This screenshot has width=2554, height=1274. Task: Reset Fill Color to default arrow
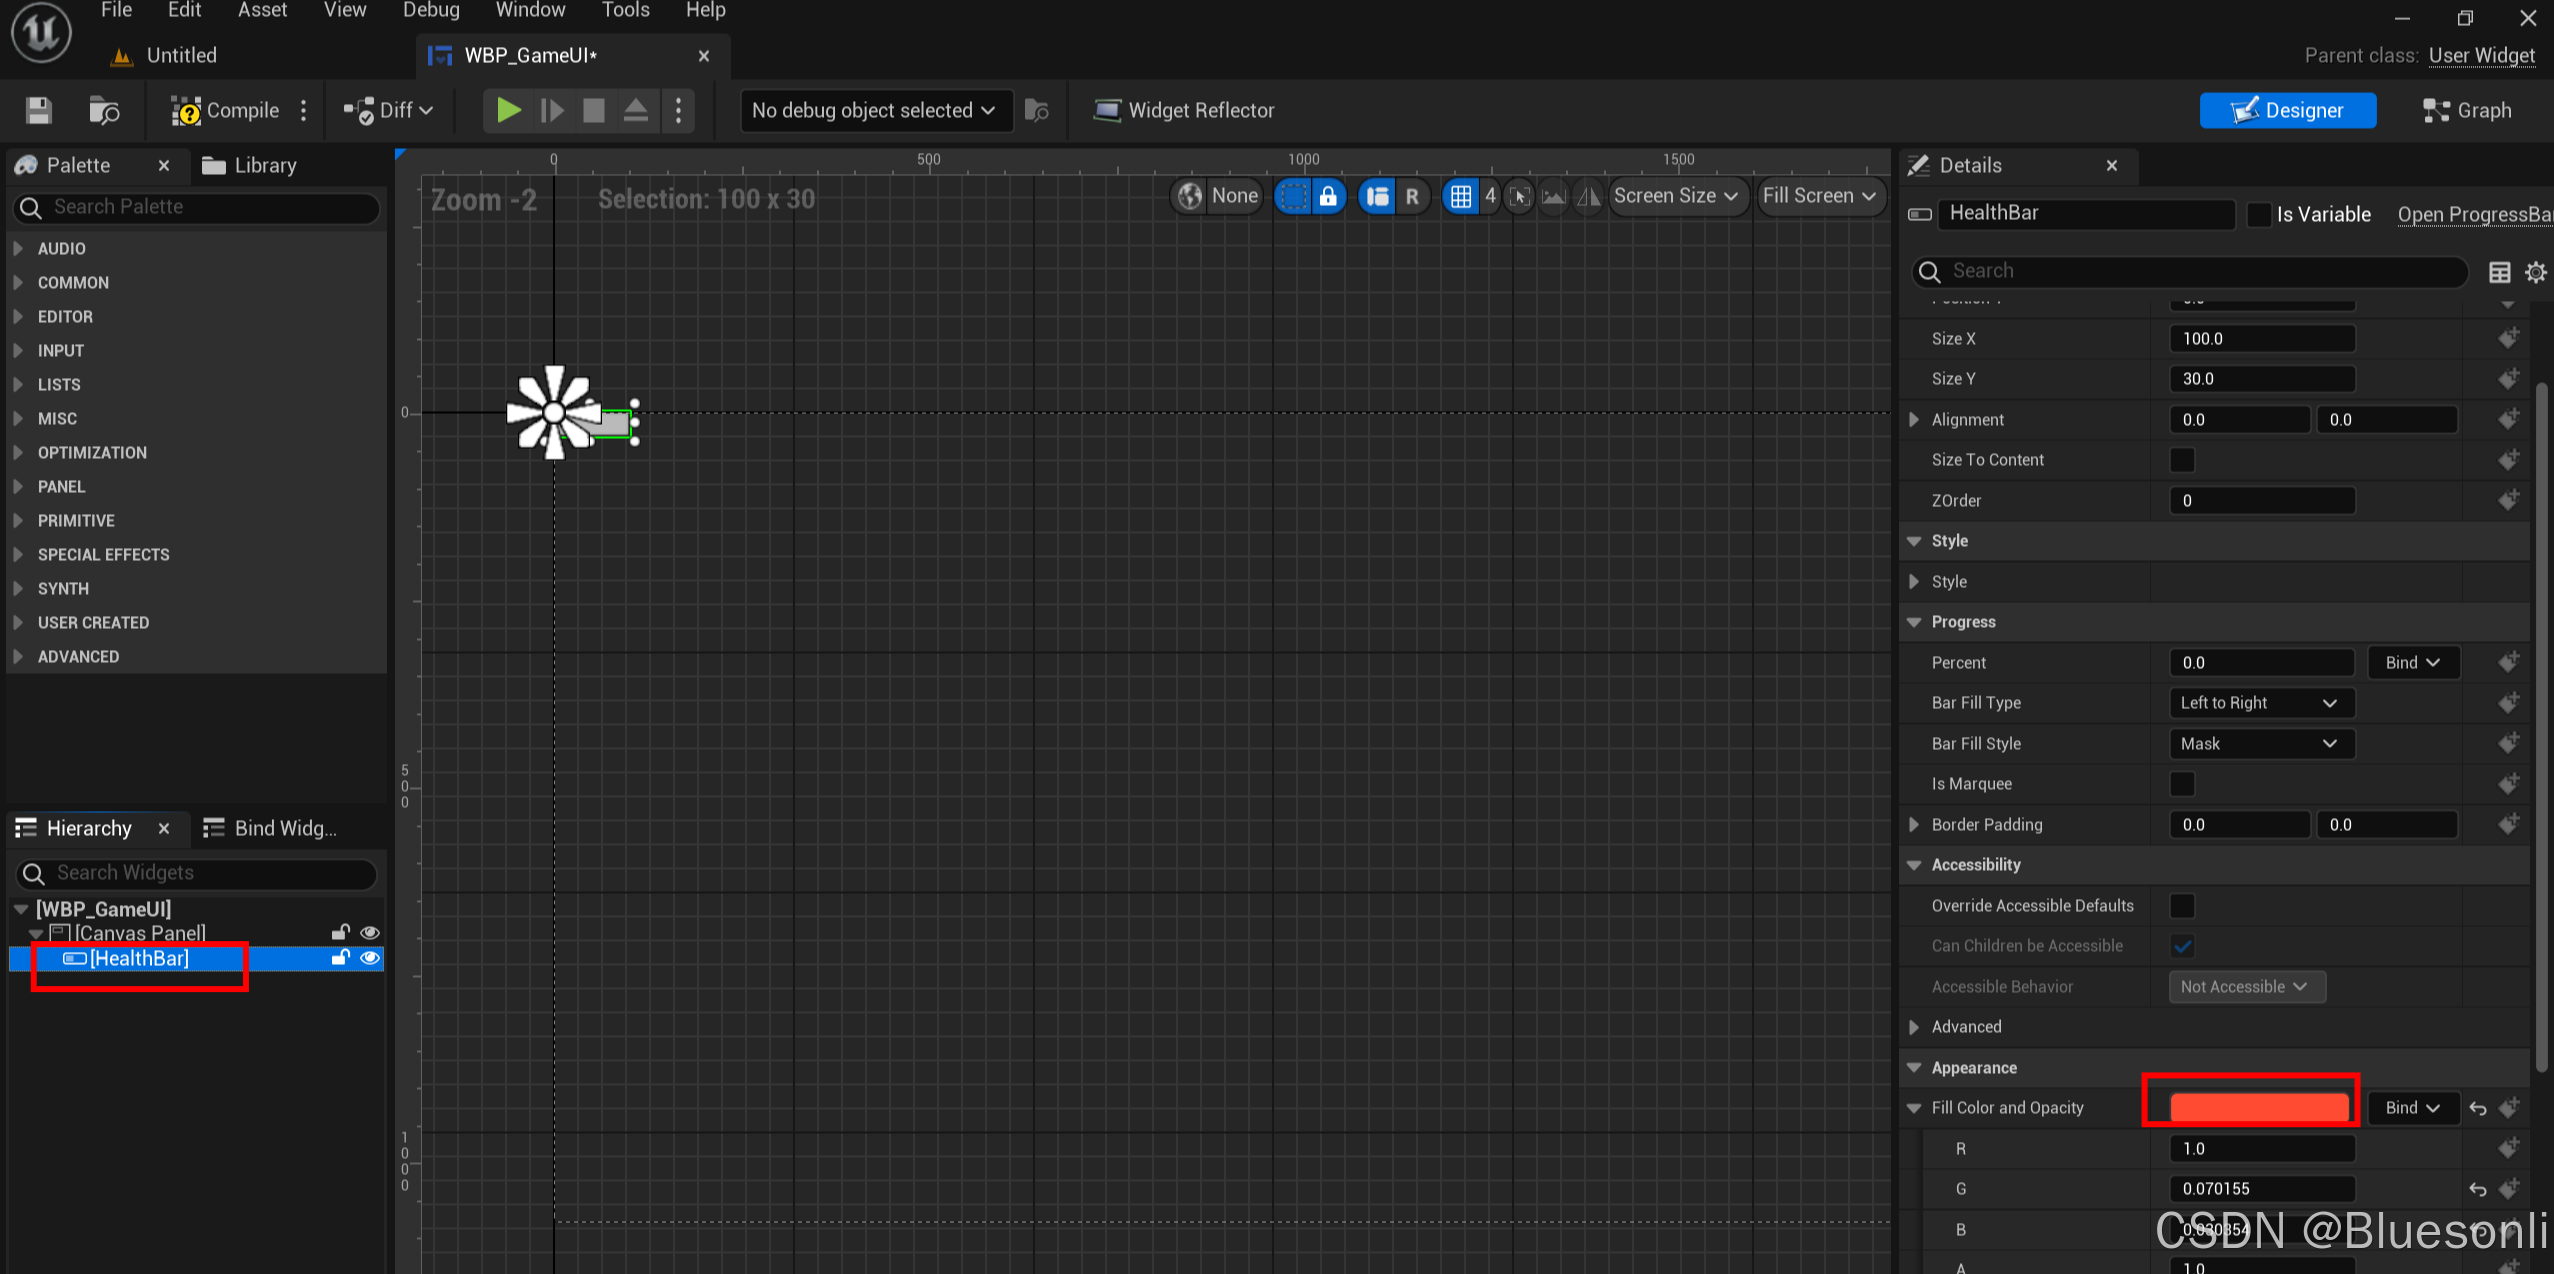2478,1108
